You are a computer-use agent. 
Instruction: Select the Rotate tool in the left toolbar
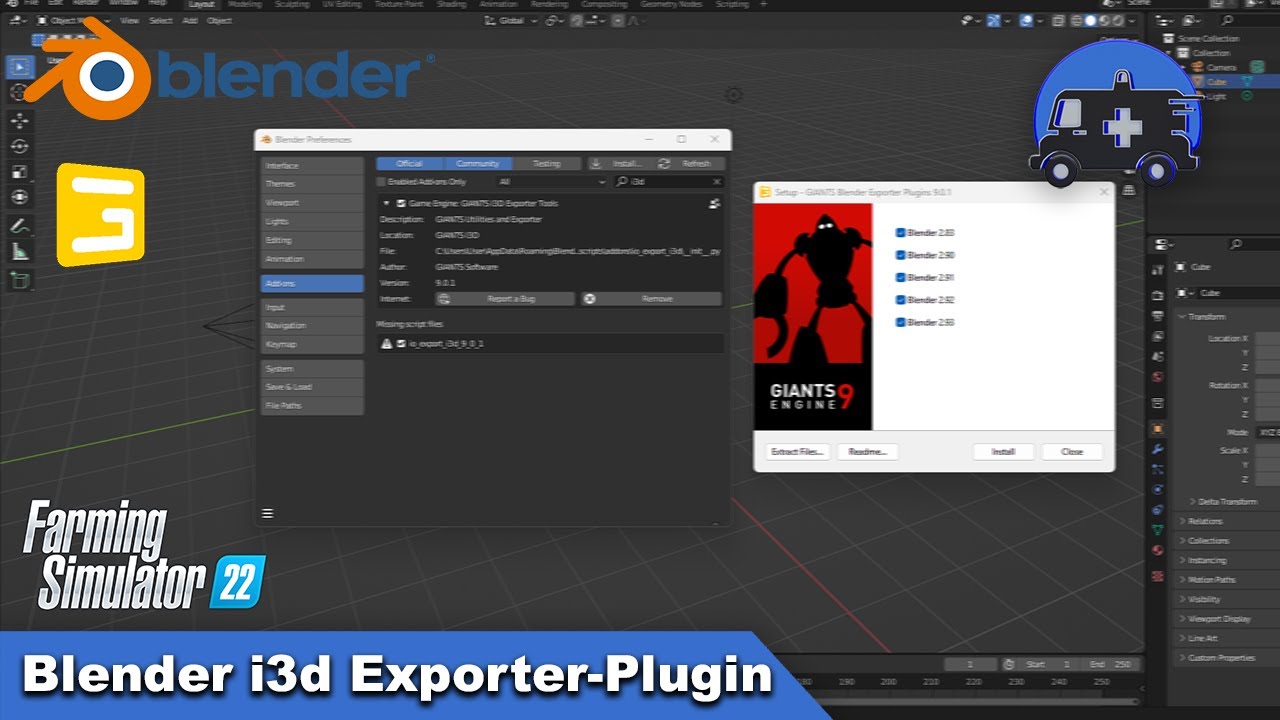(x=20, y=146)
